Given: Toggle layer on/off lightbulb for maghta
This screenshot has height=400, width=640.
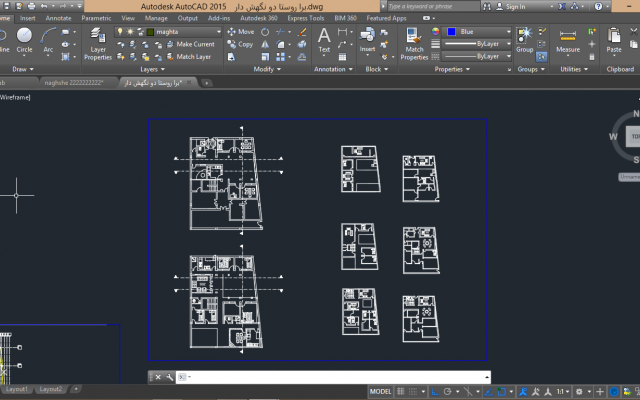Looking at the screenshot, I should point(120,31).
